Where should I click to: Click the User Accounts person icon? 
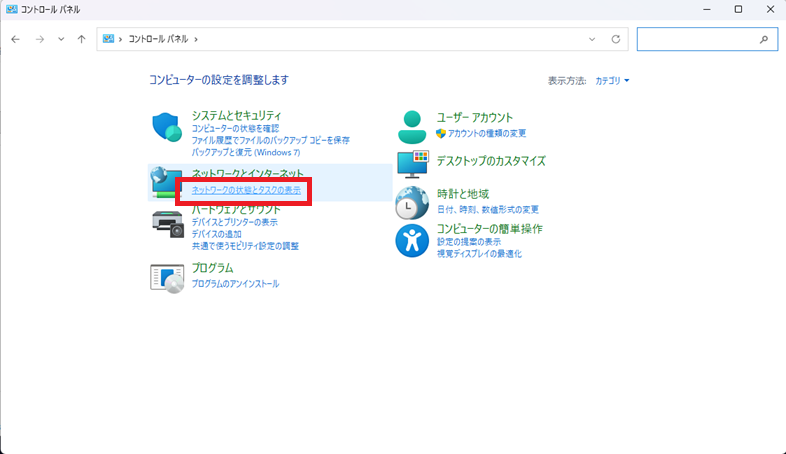tap(412, 126)
